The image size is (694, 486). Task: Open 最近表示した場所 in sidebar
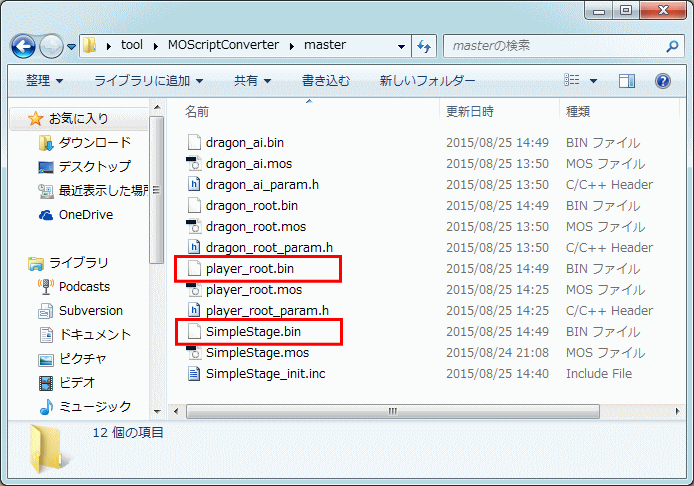[93, 190]
